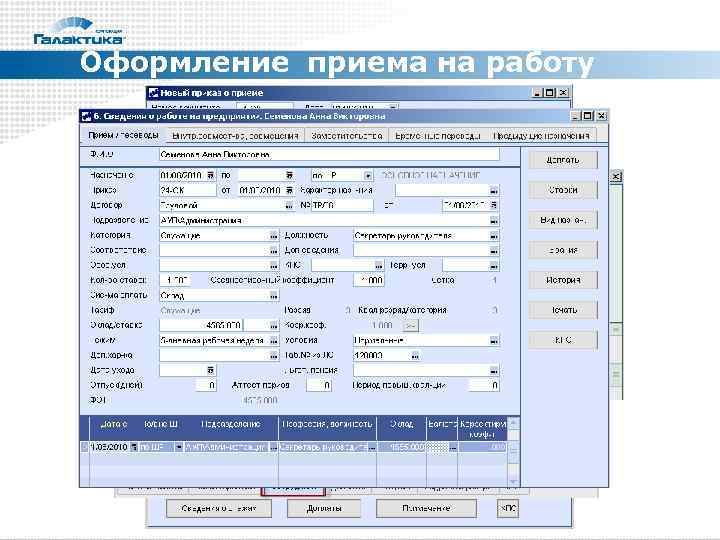Open lookup beside Оклад/ставка value
Image resolution: width=720 pixels, height=540 pixels.
[274, 326]
